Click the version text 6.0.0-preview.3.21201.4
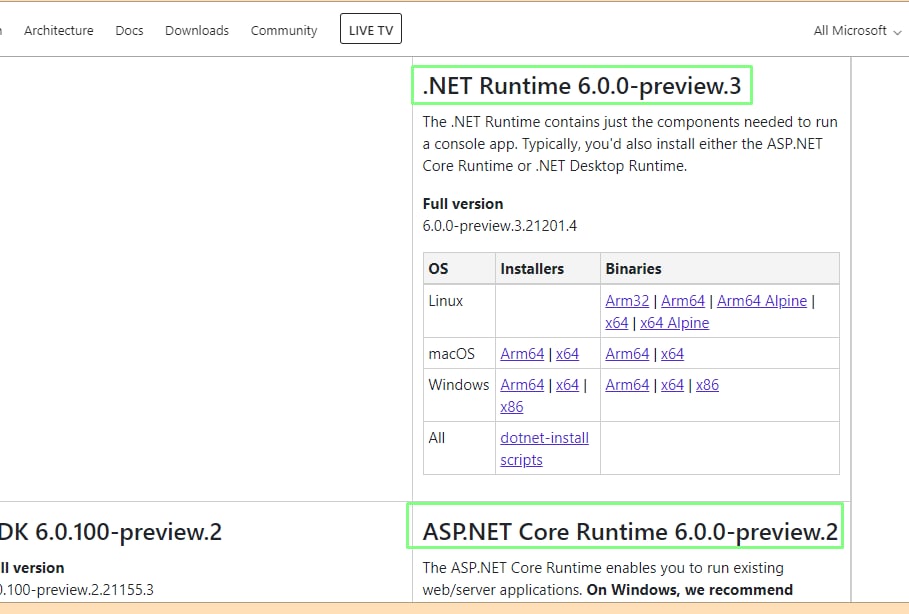Screen dimensions: 909x614 (500, 226)
